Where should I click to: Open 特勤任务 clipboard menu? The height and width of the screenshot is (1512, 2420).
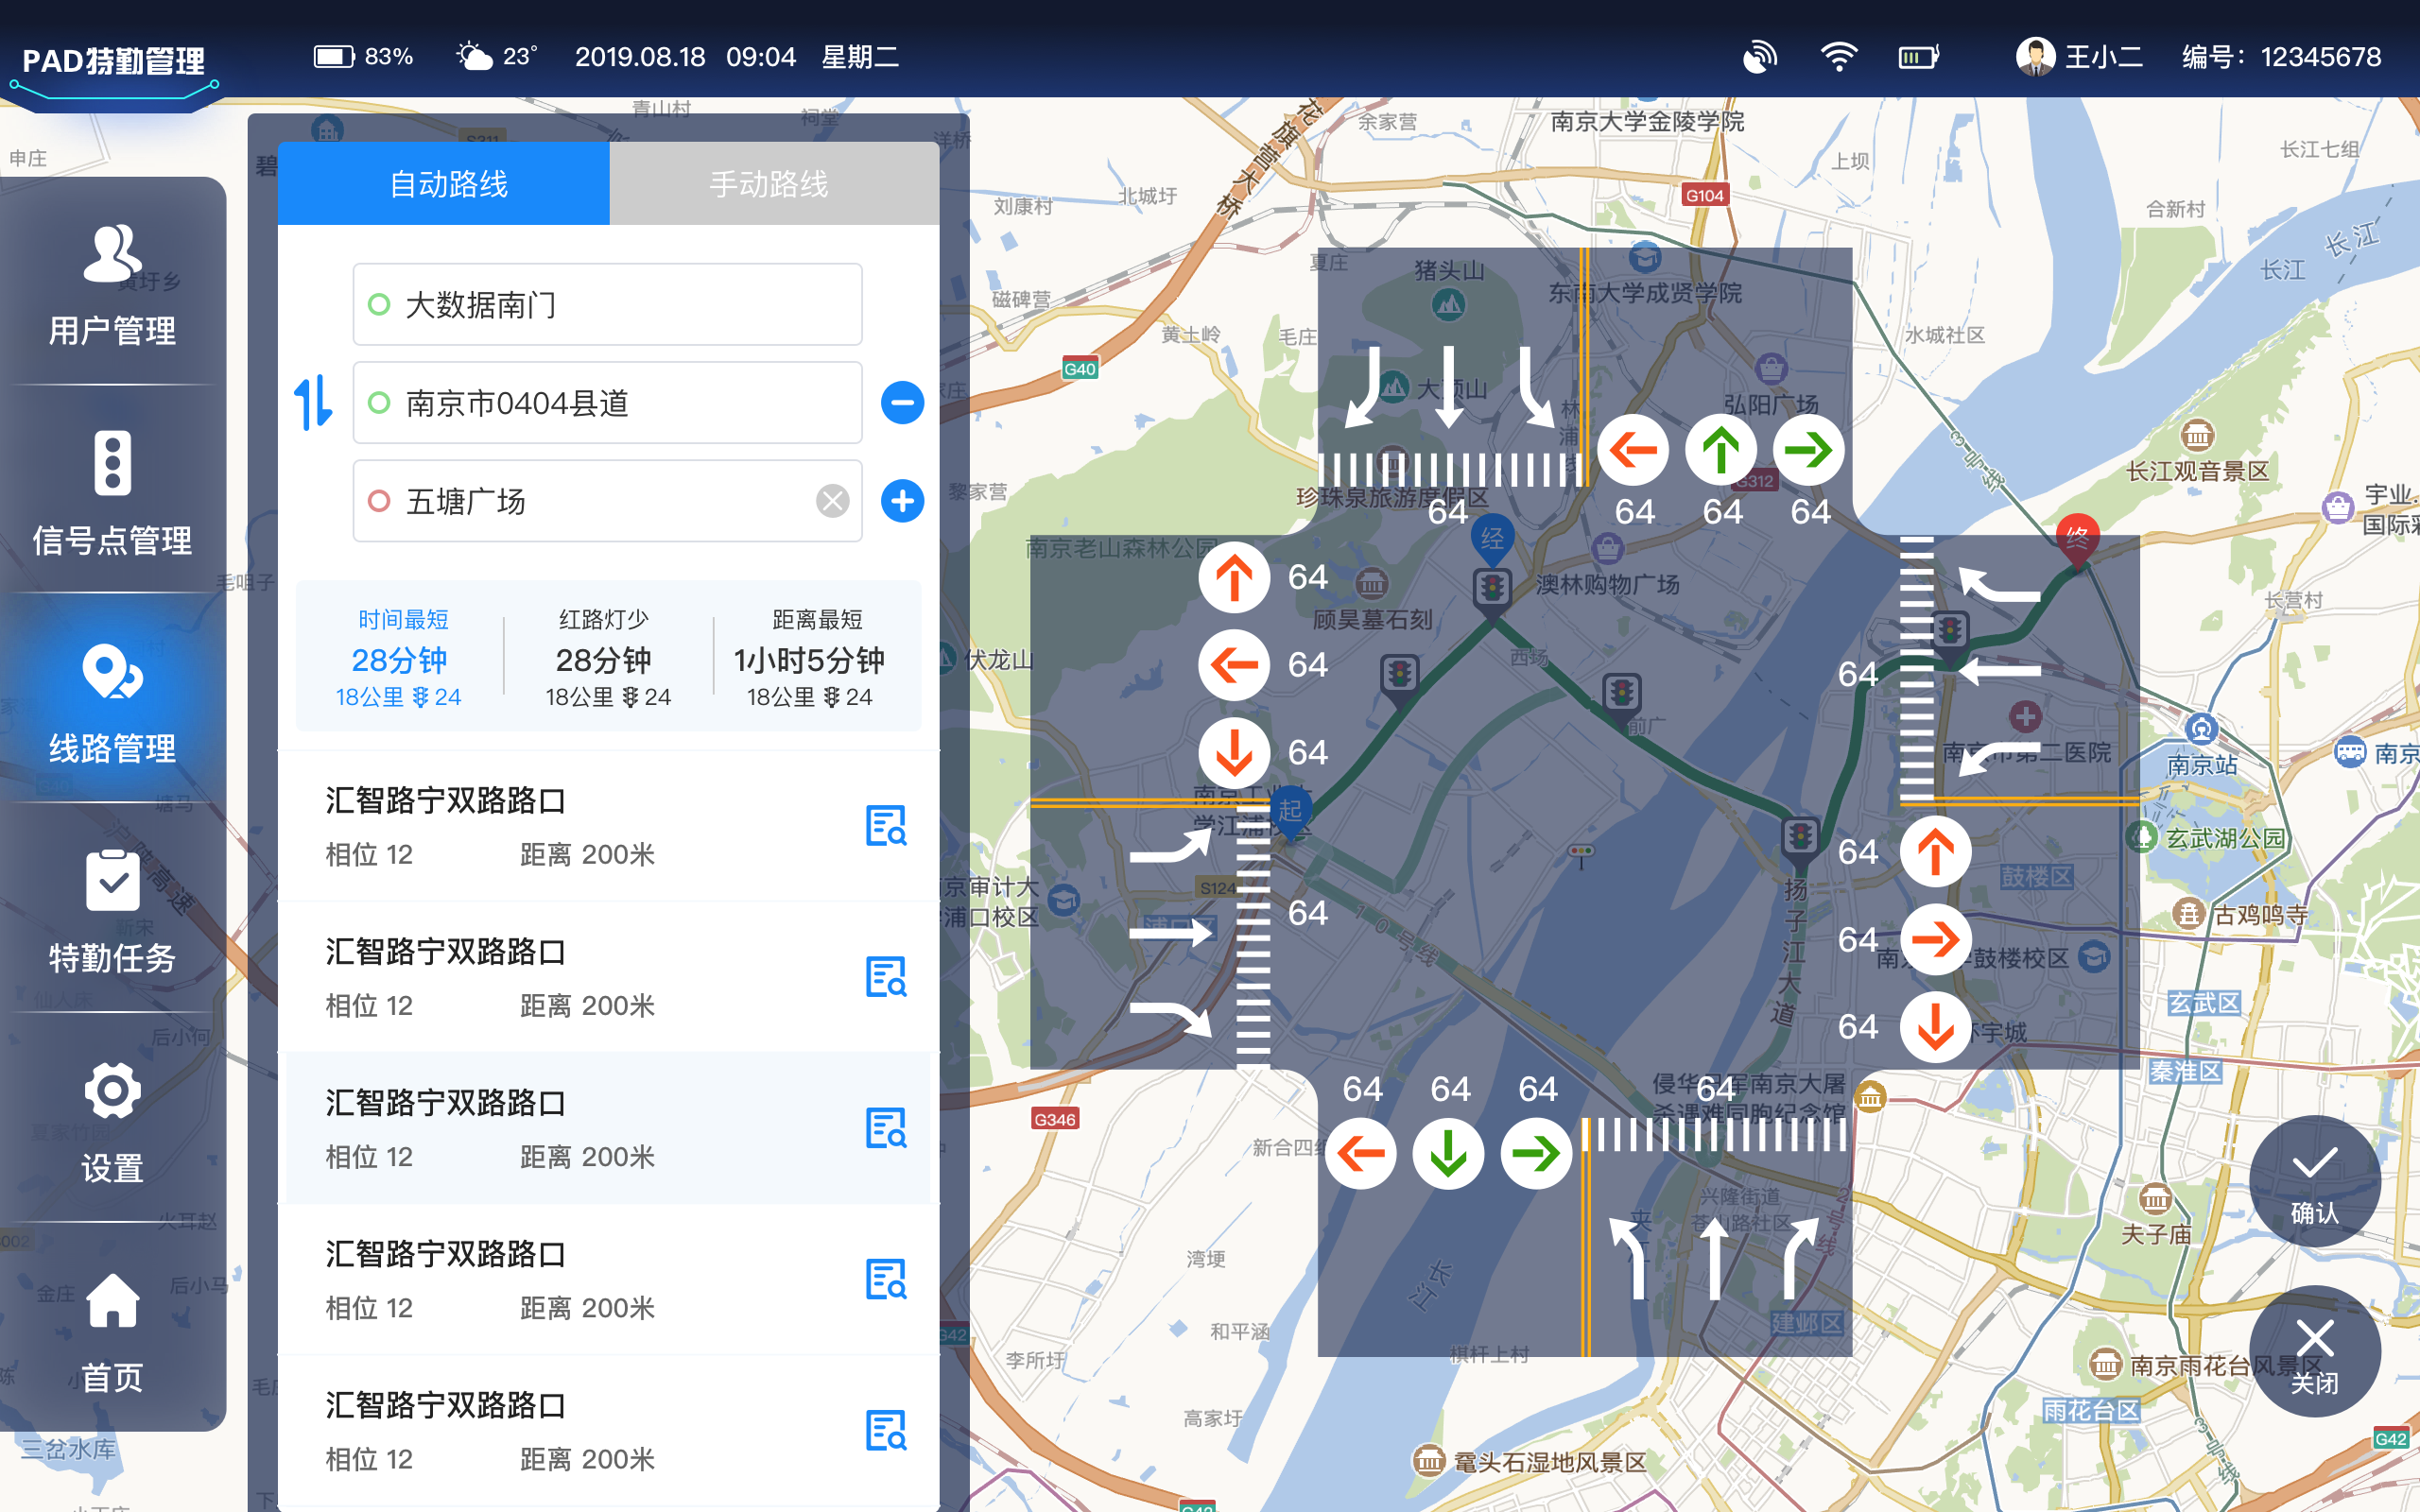click(112, 912)
